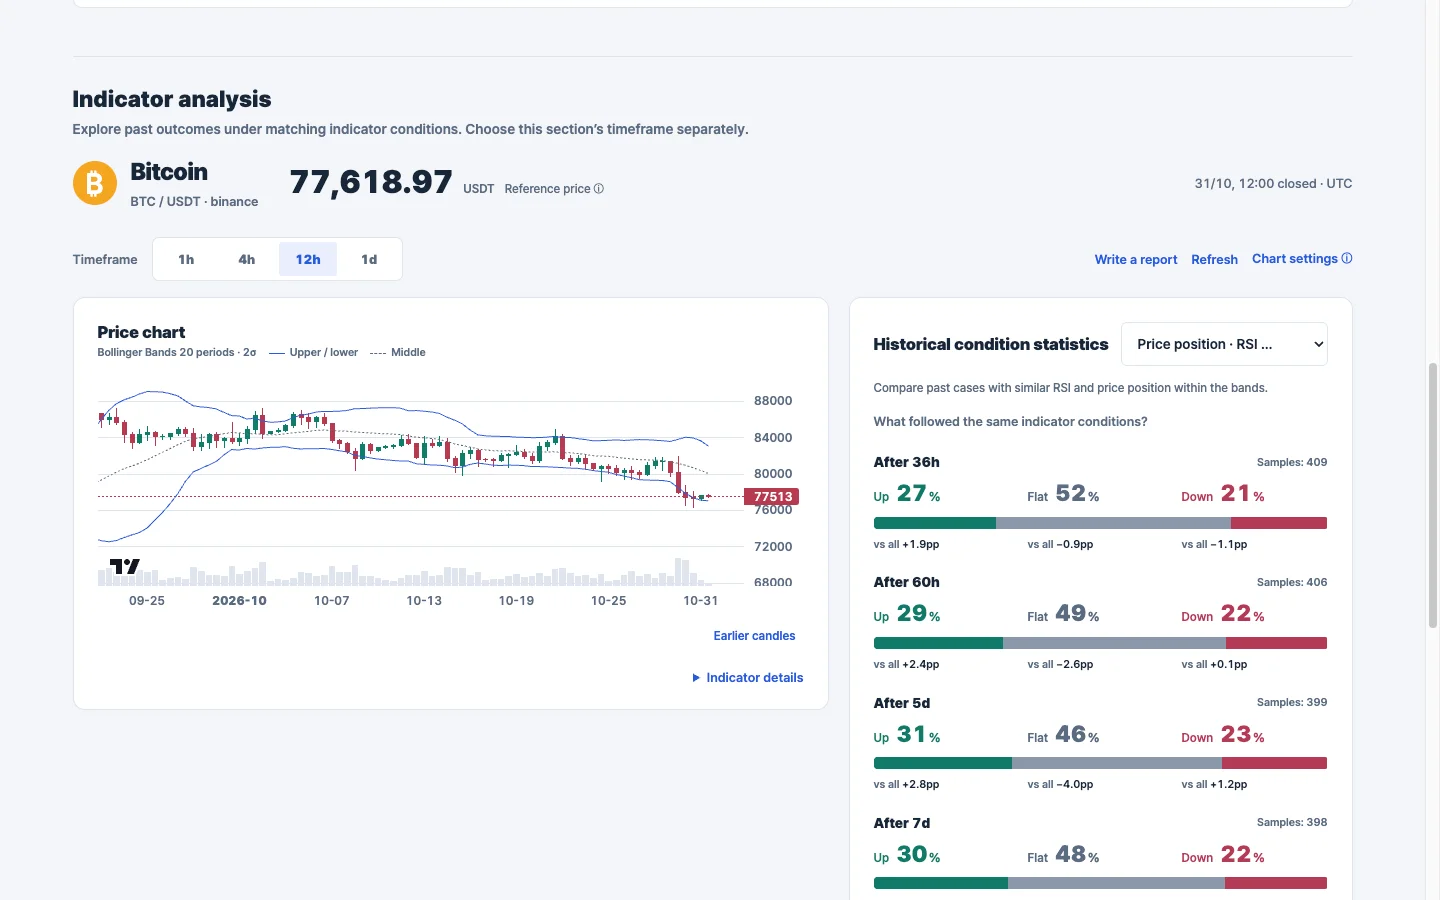
Task: Click the vs all +1.2pp text
Action: 1214,784
